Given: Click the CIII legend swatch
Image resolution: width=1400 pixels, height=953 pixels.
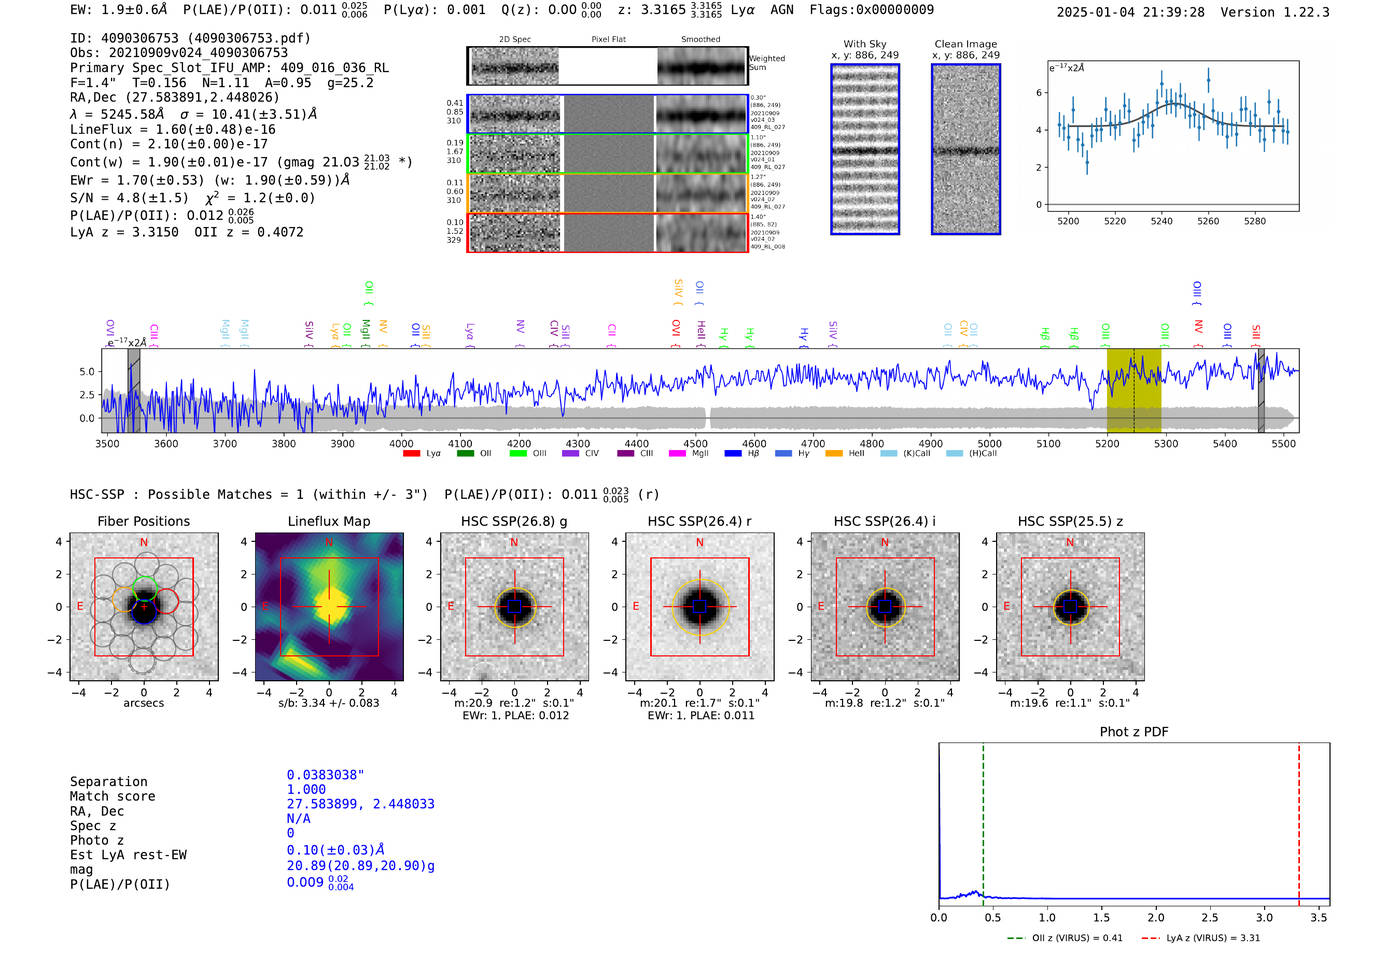Looking at the screenshot, I should pyautogui.click(x=626, y=454).
